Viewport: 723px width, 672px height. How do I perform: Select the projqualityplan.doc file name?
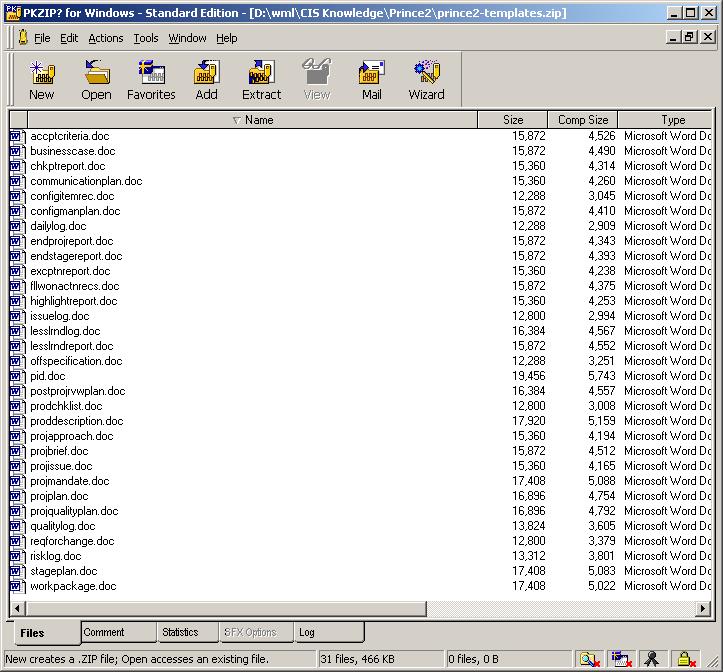click(74, 511)
